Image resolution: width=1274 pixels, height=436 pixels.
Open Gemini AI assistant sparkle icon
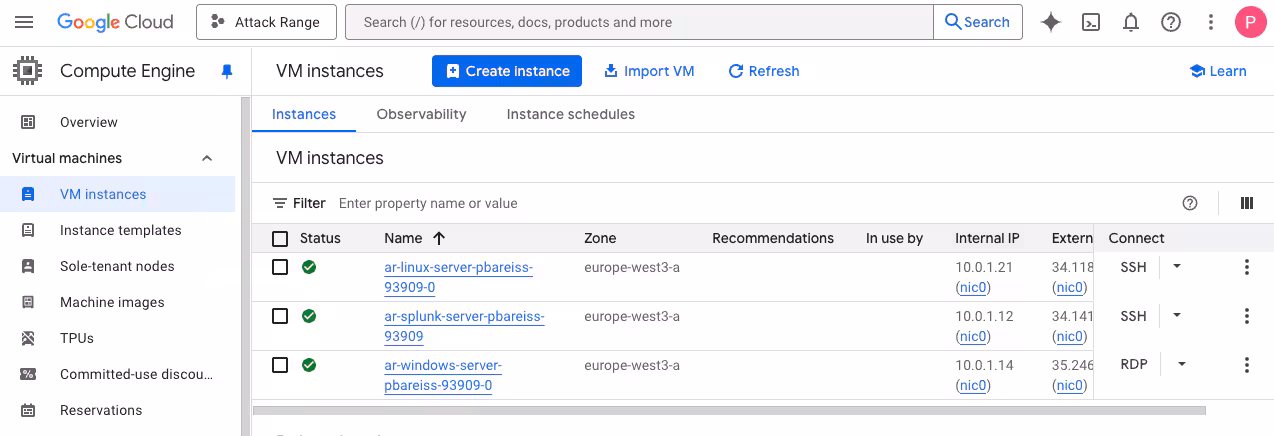click(x=1050, y=22)
